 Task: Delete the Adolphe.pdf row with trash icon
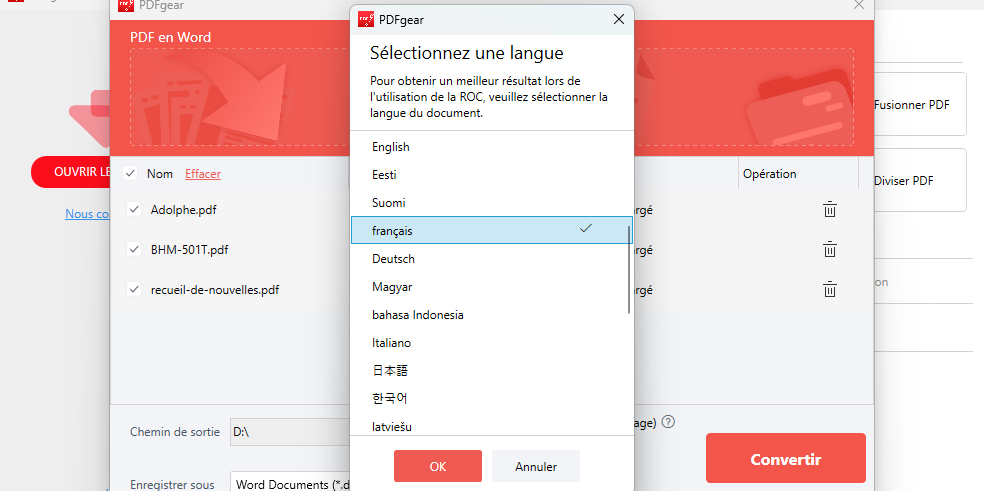pos(830,210)
